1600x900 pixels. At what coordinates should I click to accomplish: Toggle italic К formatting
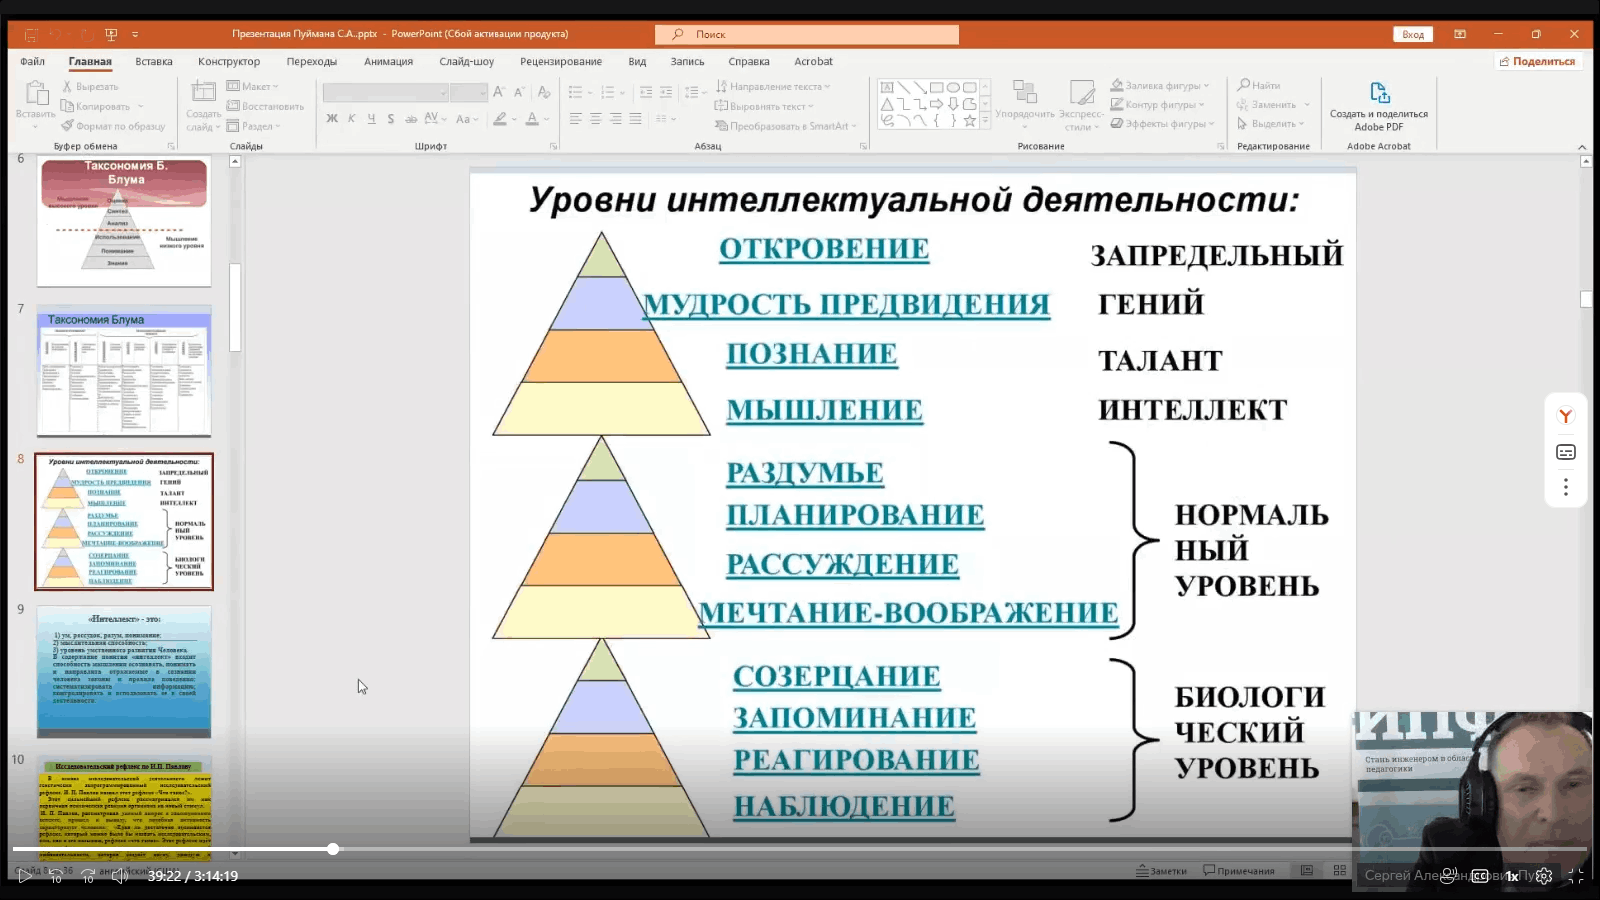click(352, 119)
